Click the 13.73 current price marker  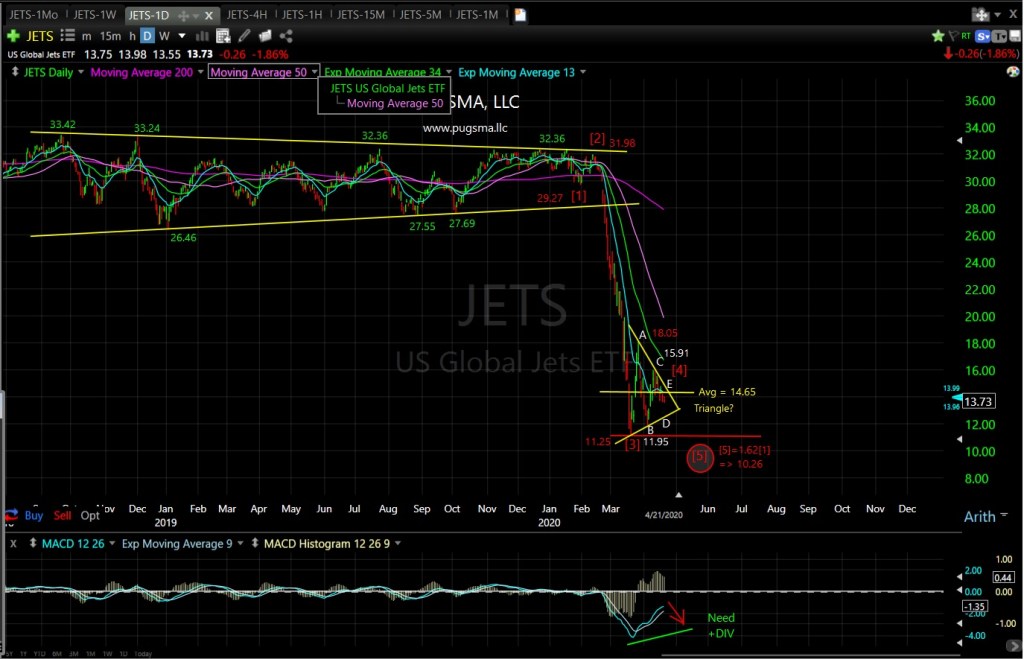coord(978,402)
